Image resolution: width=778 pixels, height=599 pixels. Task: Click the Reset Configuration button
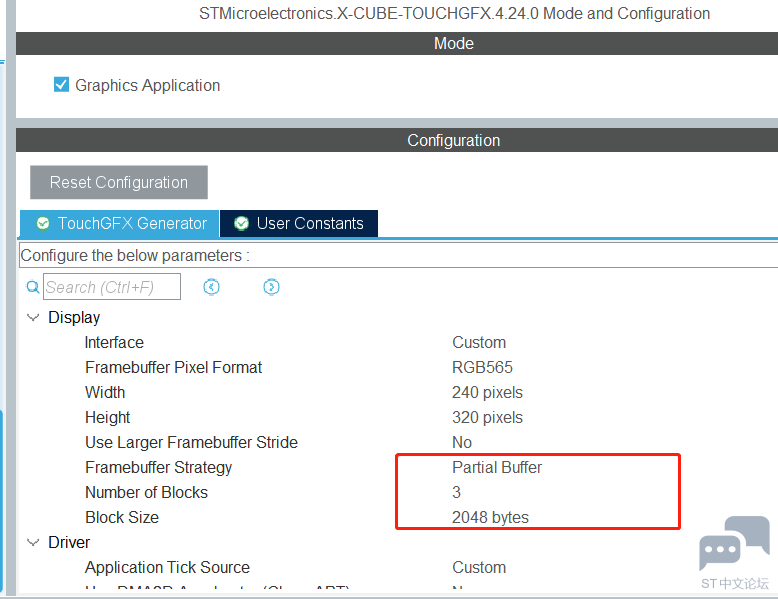[x=119, y=182]
